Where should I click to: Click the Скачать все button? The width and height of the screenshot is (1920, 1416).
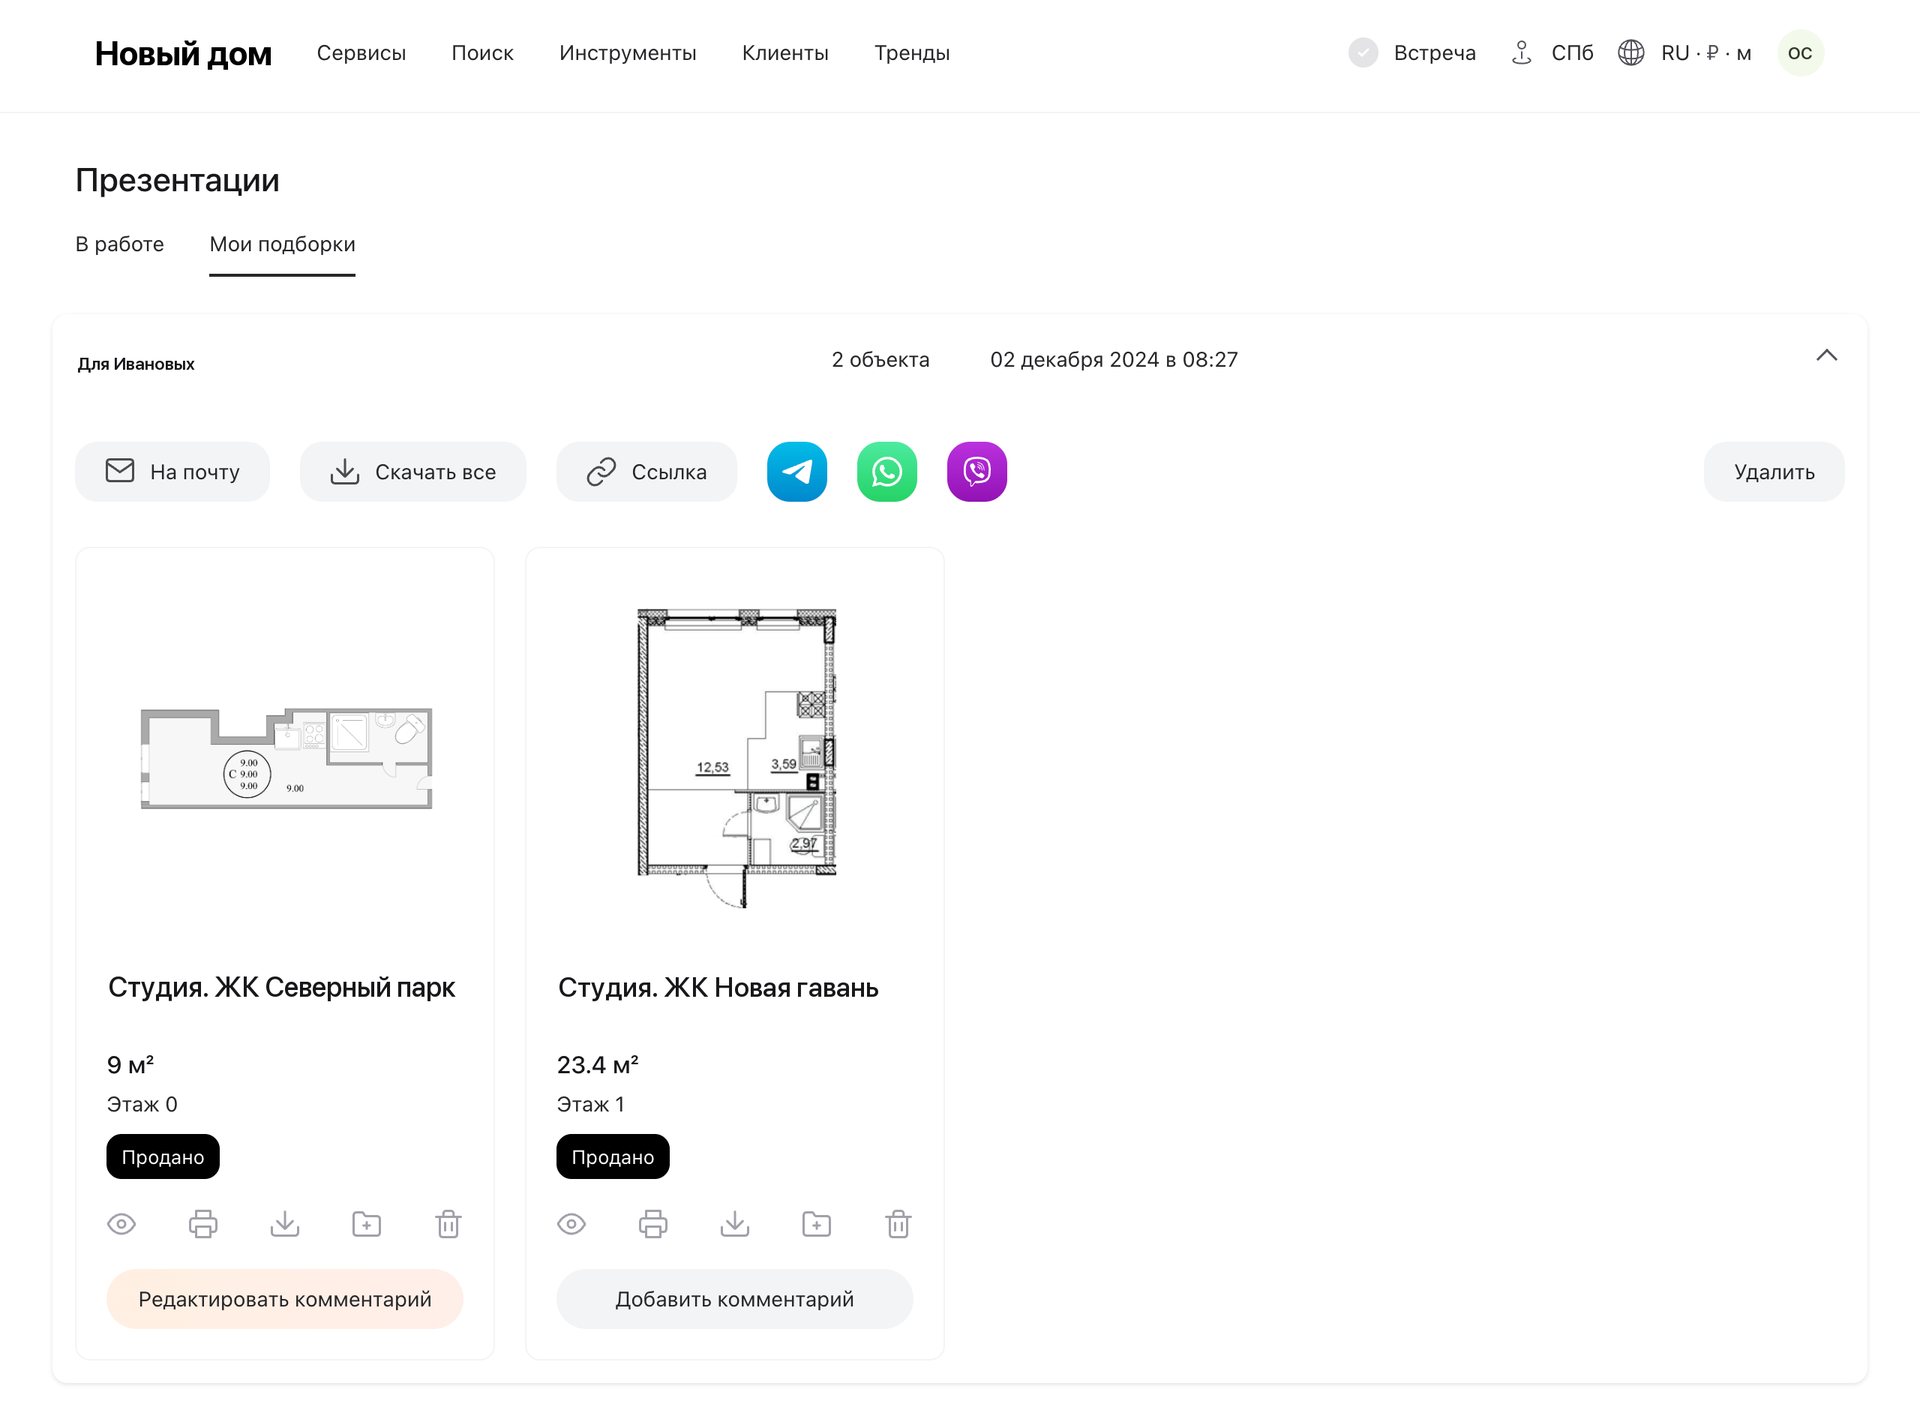click(413, 472)
